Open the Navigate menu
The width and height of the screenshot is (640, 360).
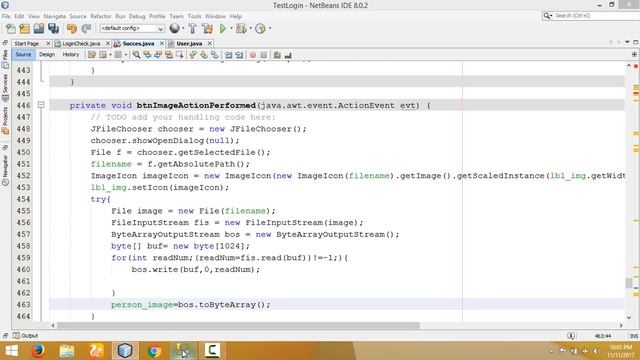pyautogui.click(x=55, y=16)
